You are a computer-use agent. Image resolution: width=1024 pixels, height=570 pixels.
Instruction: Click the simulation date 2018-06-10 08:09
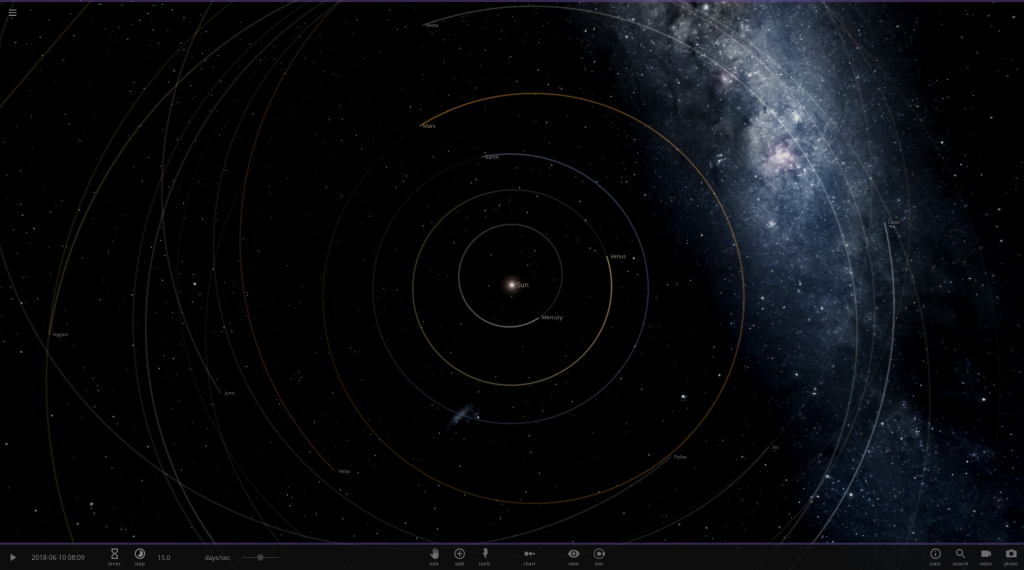click(x=58, y=558)
